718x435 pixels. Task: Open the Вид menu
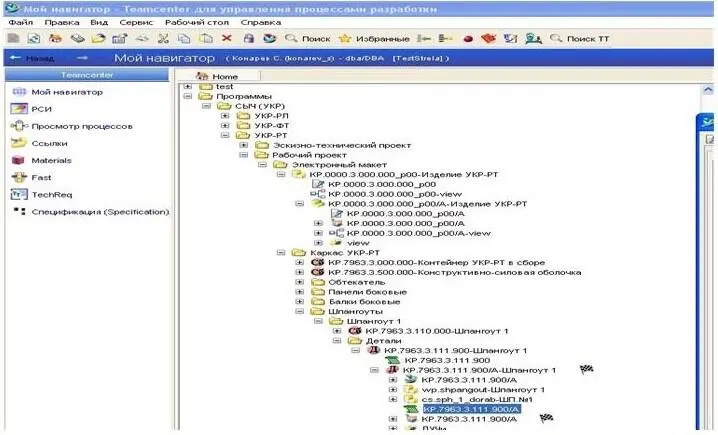pos(99,22)
